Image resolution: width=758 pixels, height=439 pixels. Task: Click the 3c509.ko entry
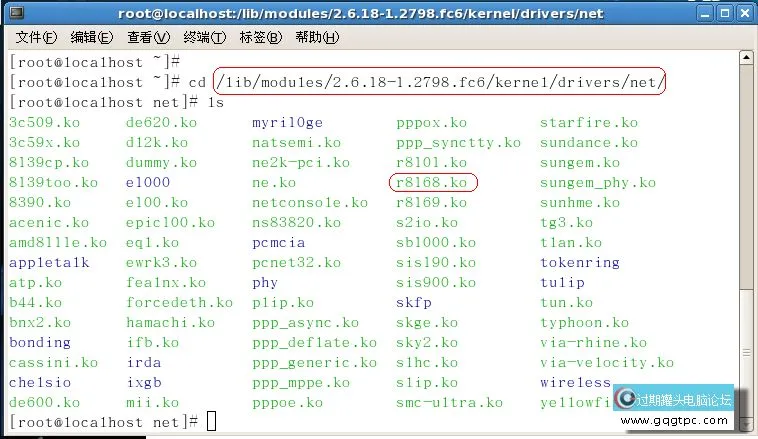click(x=44, y=122)
